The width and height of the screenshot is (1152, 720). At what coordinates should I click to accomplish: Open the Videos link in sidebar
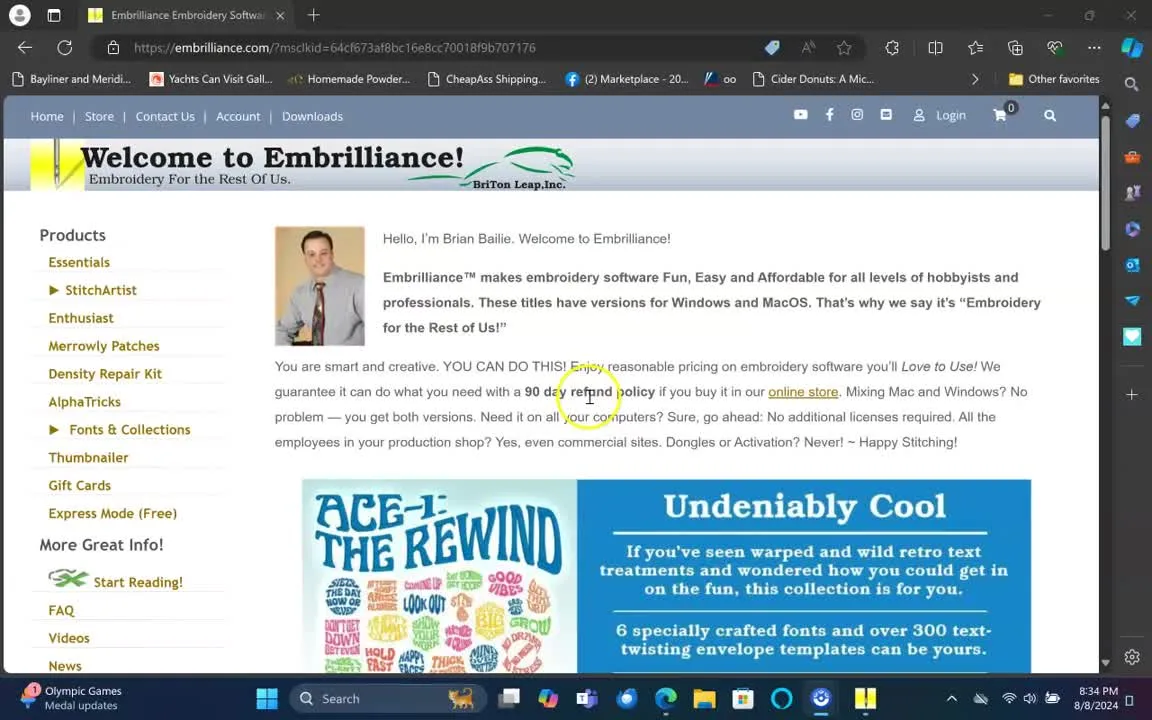[x=69, y=638]
